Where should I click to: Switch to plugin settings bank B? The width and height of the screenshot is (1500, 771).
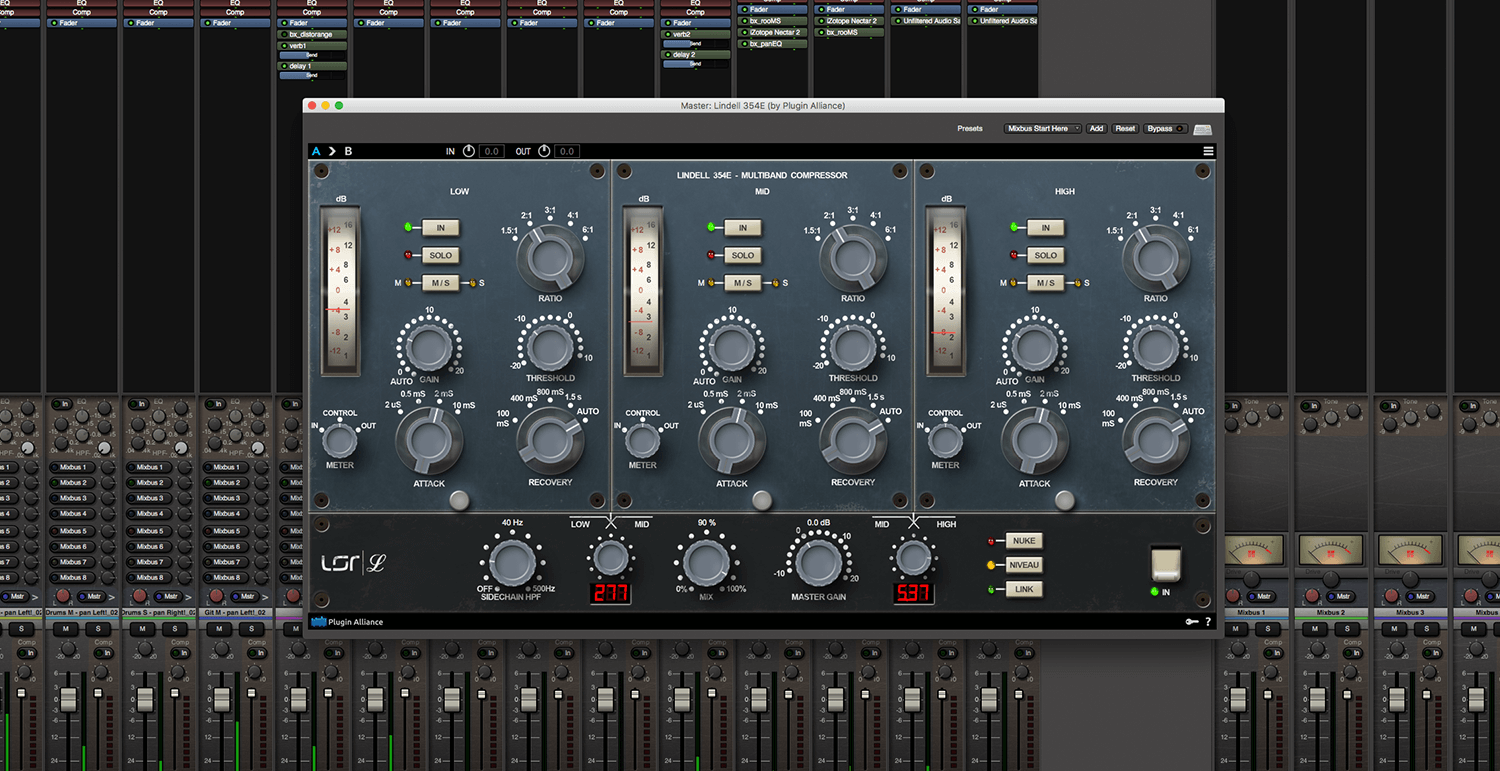348,151
